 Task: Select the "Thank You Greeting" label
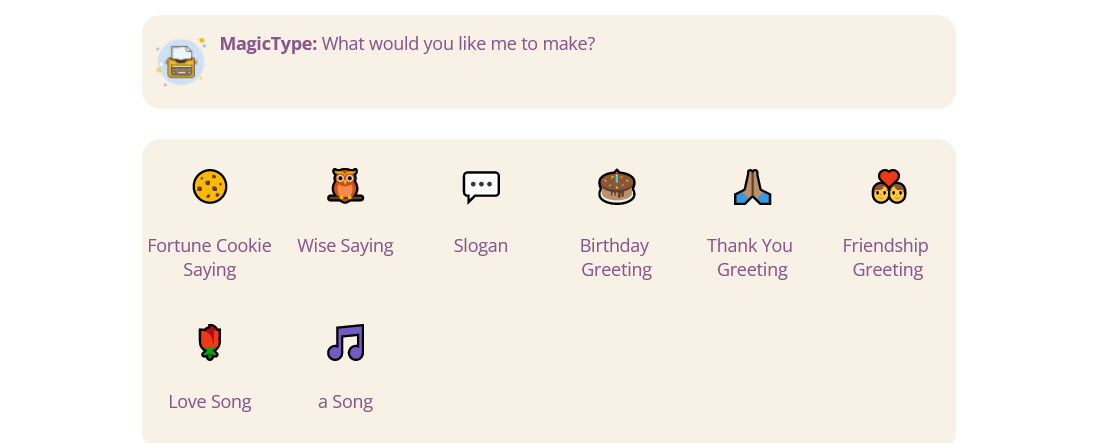point(752,257)
